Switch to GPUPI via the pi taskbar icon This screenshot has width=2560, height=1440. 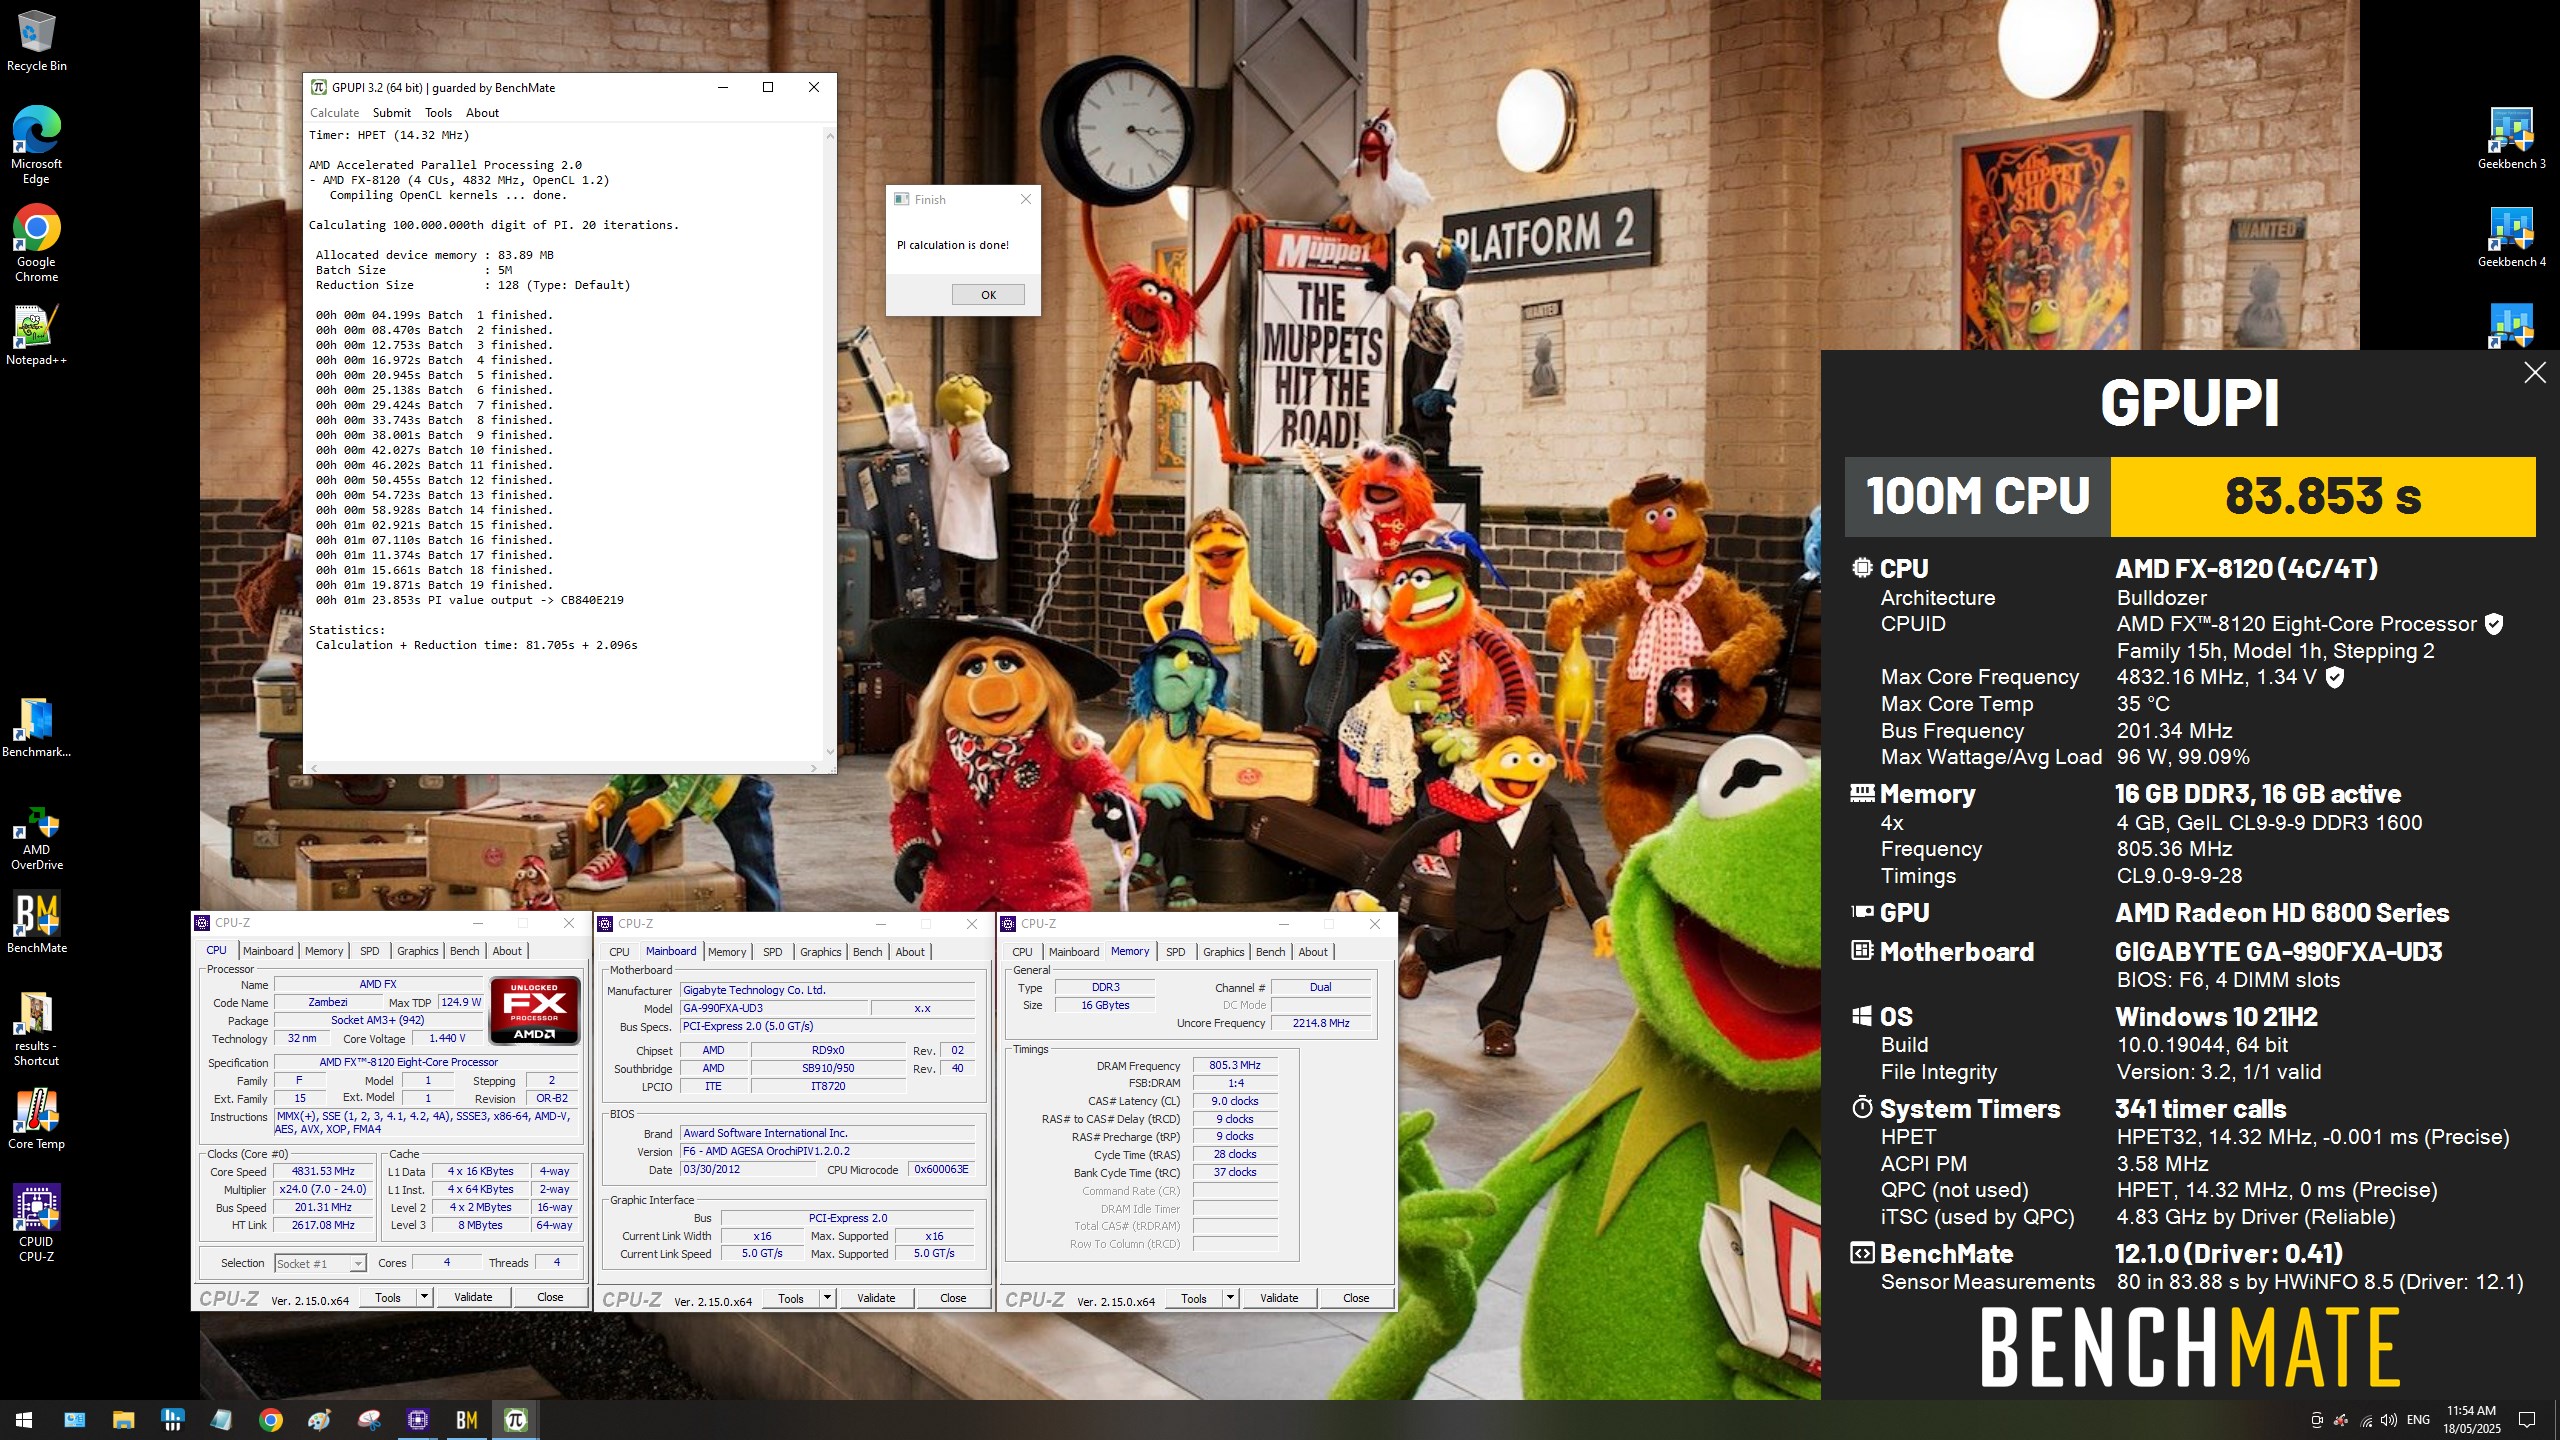click(515, 1419)
